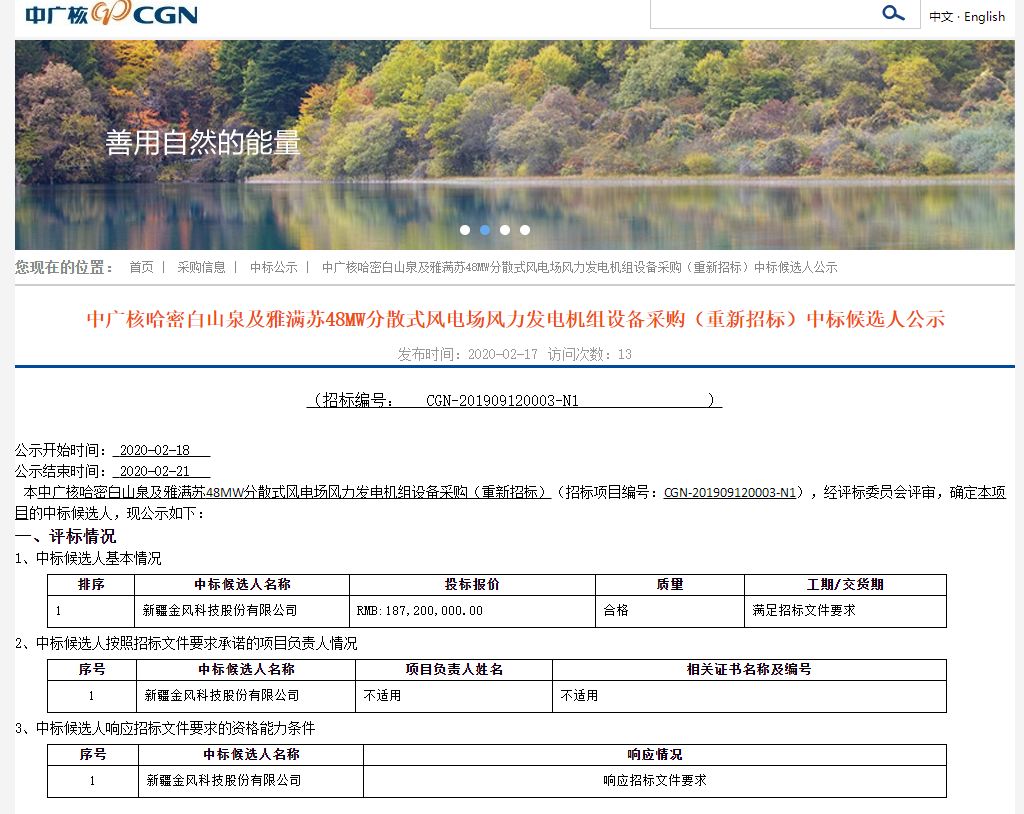Click 工期/交货期 column header
The height and width of the screenshot is (814, 1024).
[x=845, y=585]
